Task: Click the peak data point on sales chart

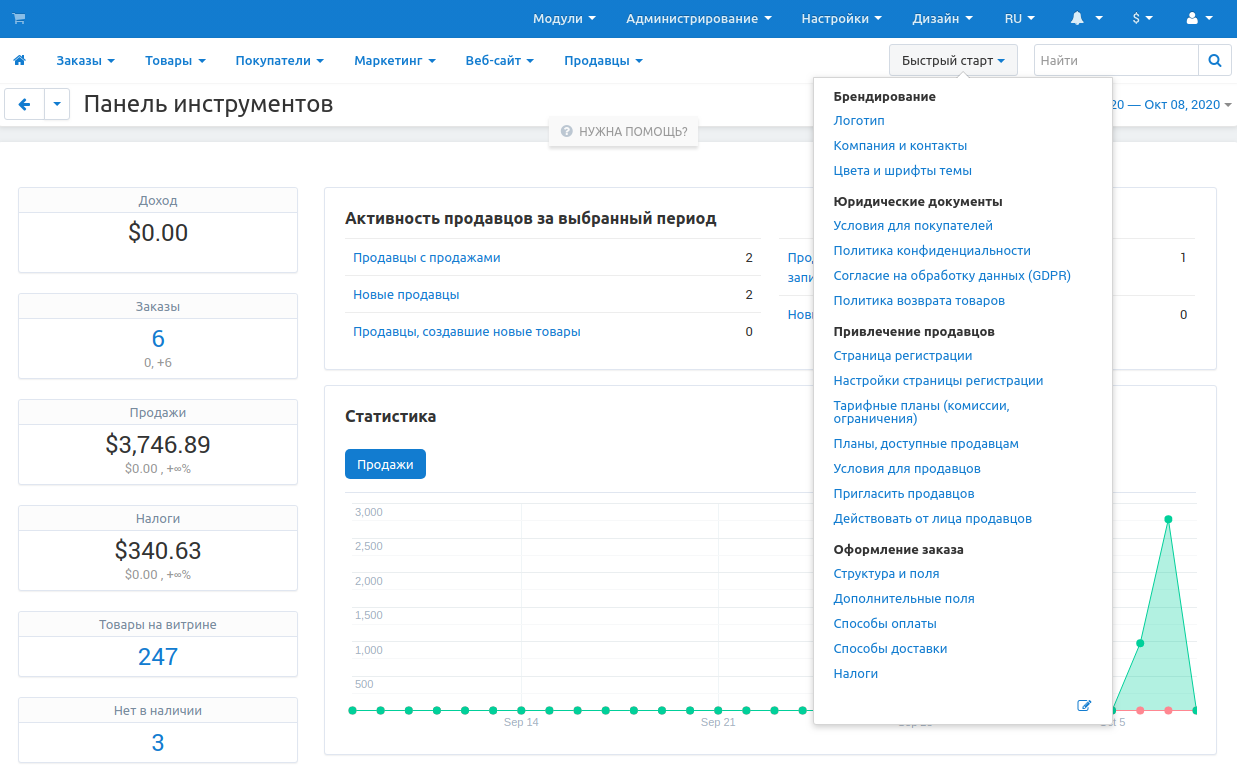Action: (x=1168, y=519)
